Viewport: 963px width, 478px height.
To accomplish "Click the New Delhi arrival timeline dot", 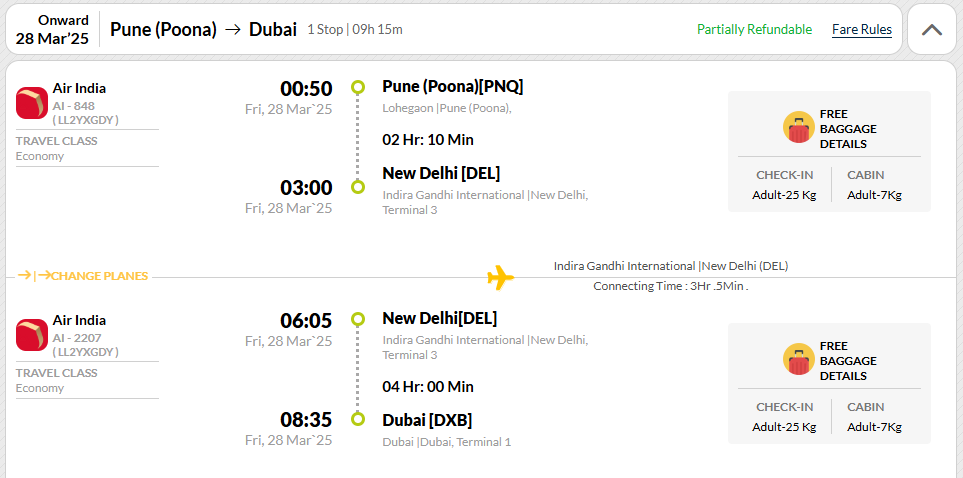I will 357,187.
